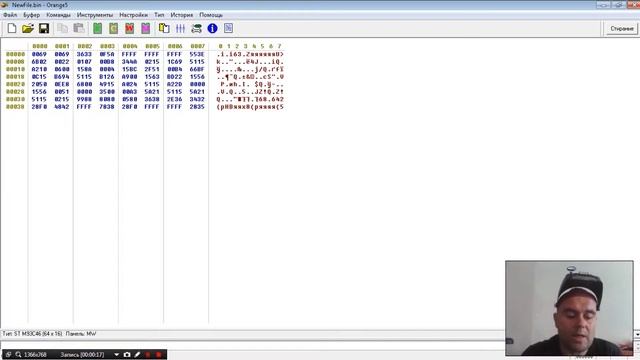Select hex cell 2835 in row 00038
Viewport: 640px width, 360px height.
coord(197,107)
